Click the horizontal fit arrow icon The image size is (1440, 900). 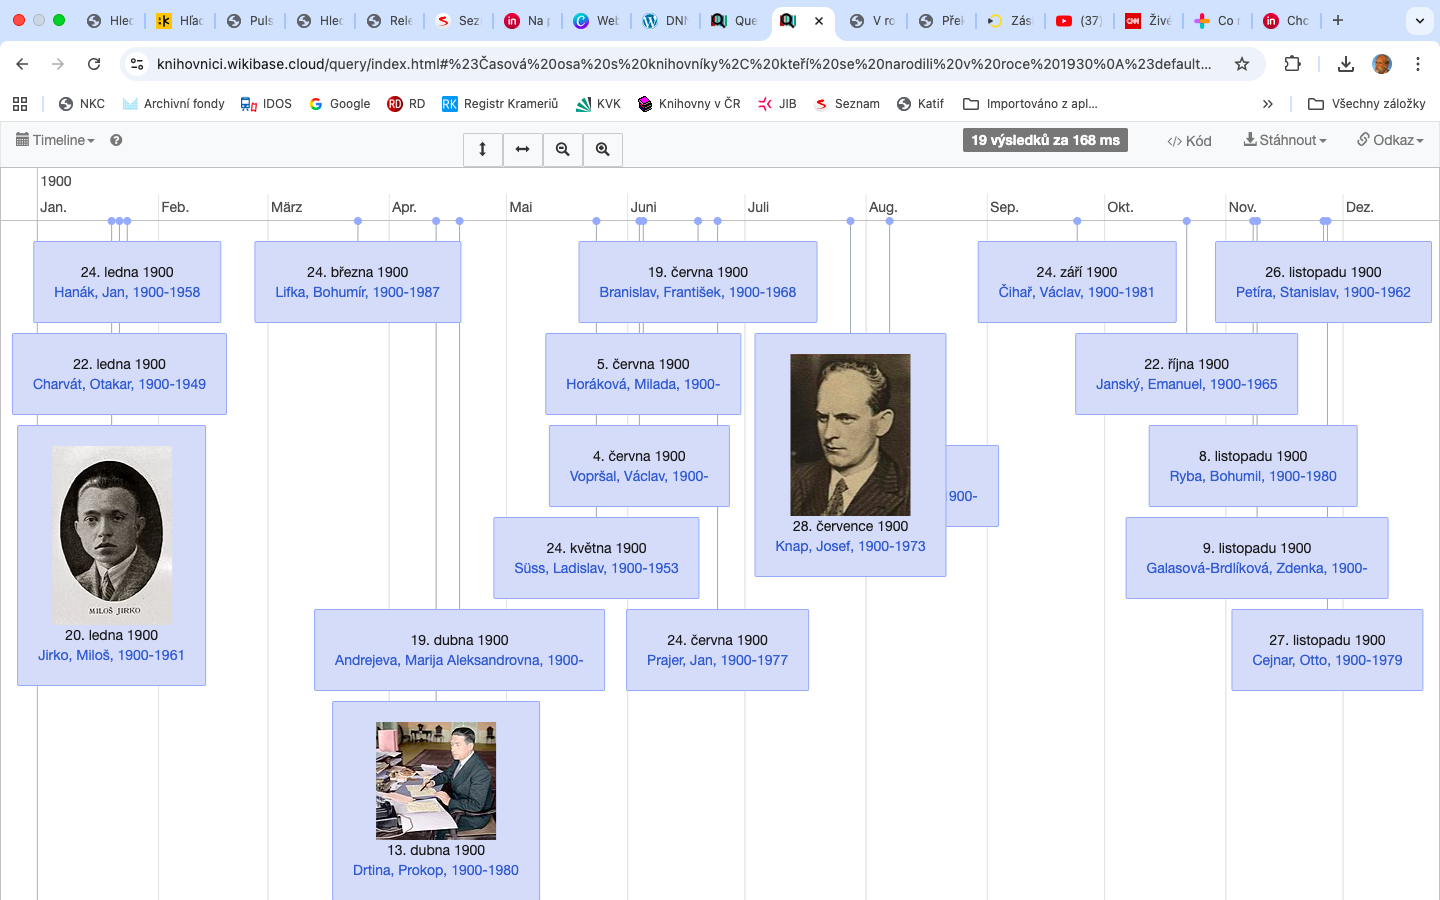click(x=522, y=149)
